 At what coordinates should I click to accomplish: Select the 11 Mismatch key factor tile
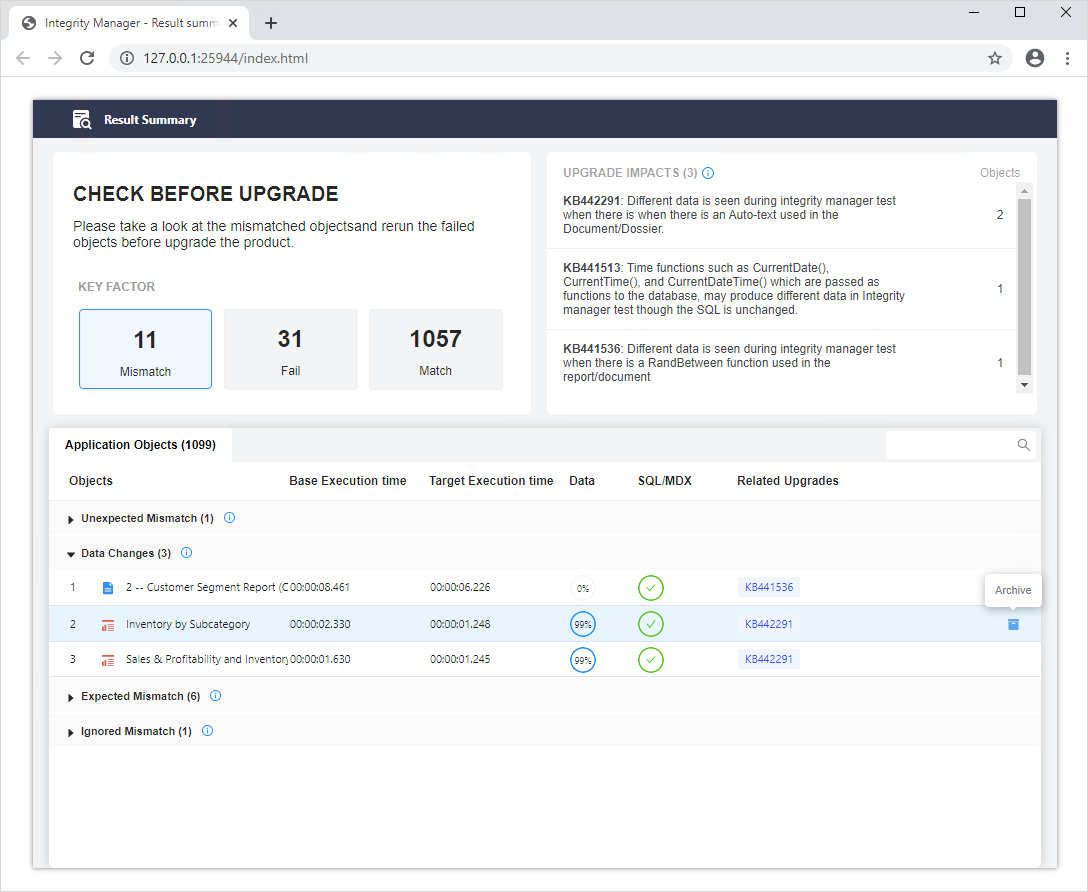click(x=146, y=349)
